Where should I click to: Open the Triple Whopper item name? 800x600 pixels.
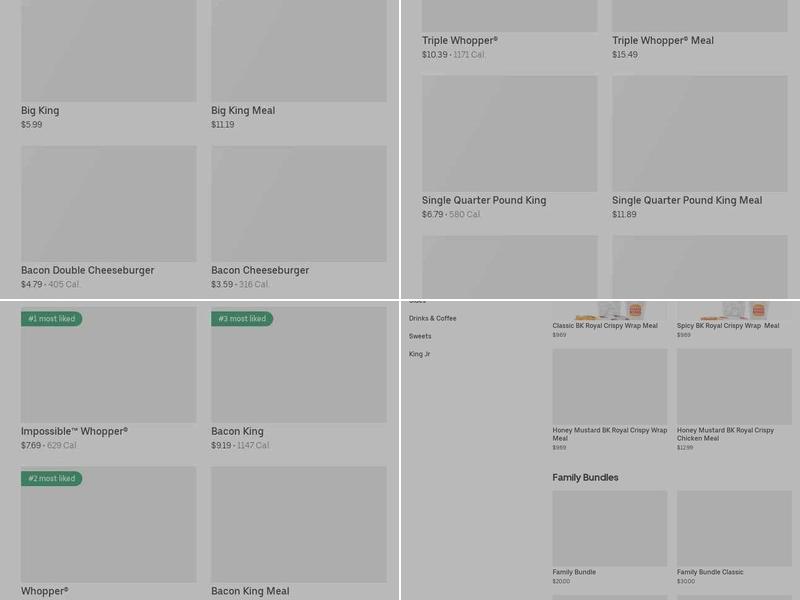[460, 40]
